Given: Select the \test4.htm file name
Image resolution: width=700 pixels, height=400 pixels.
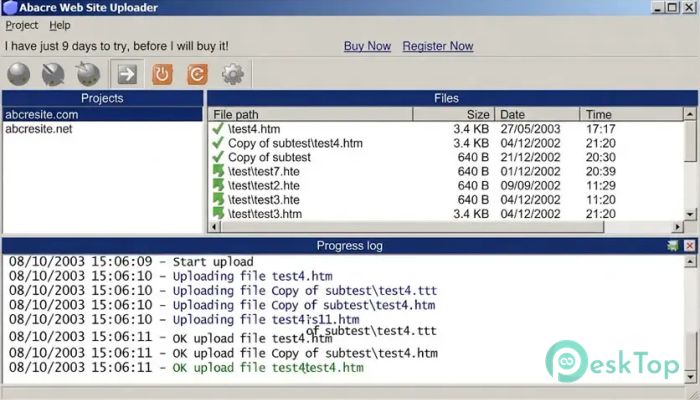Looking at the screenshot, I should coord(254,129).
